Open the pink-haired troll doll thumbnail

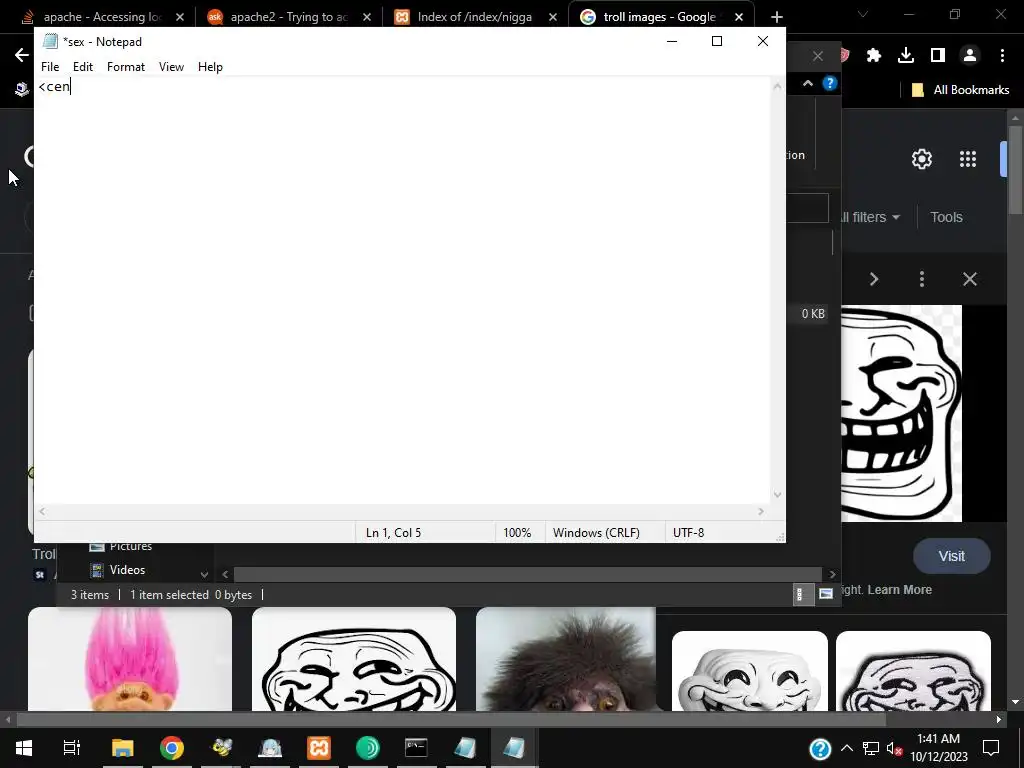pyautogui.click(x=130, y=659)
